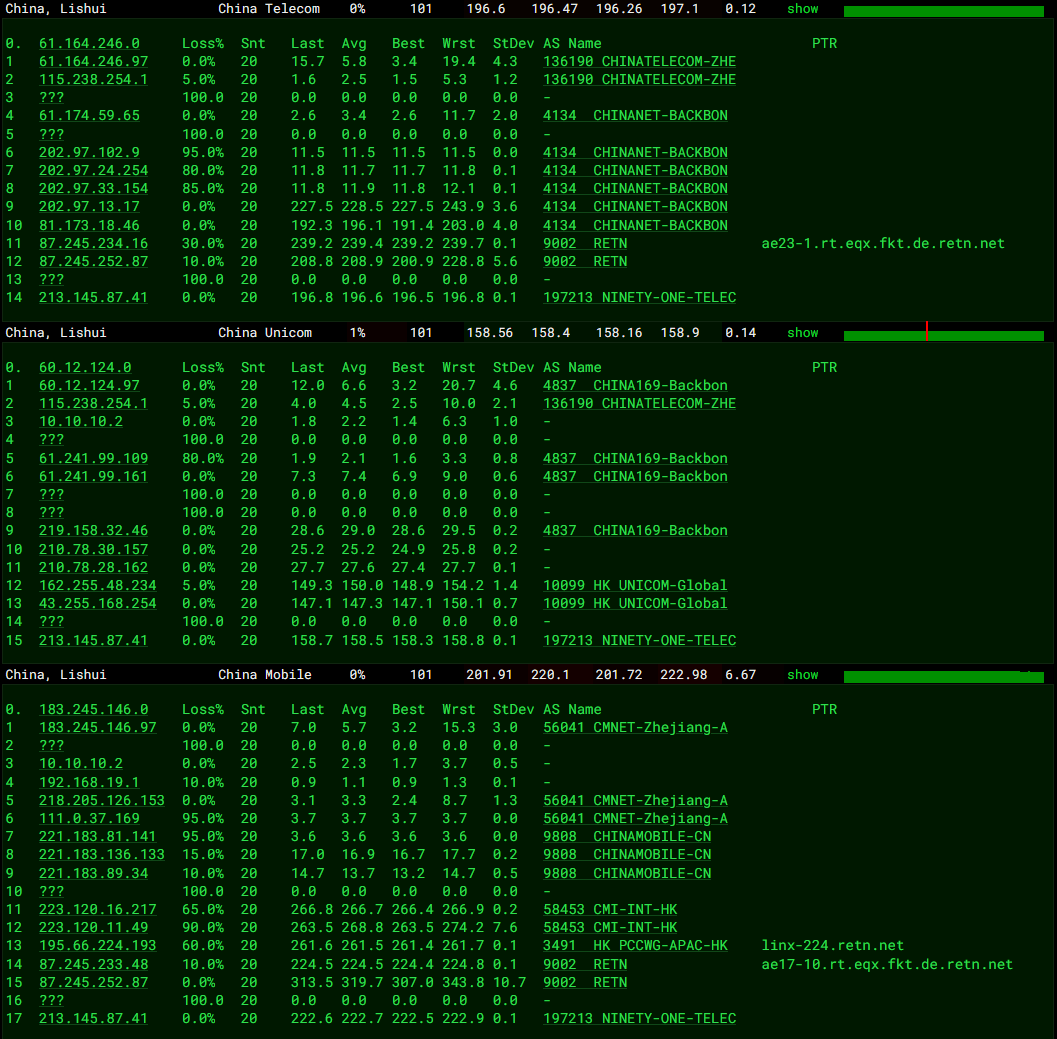Screen dimensions: 1057x1039
Task: Click the China Mobile provider label
Action: (265, 674)
